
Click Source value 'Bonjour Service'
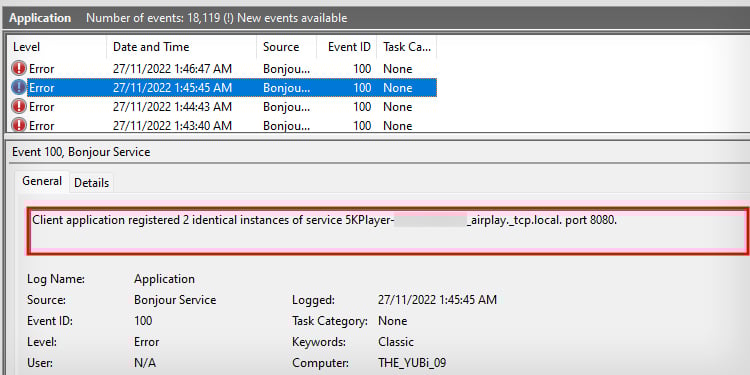(x=175, y=300)
